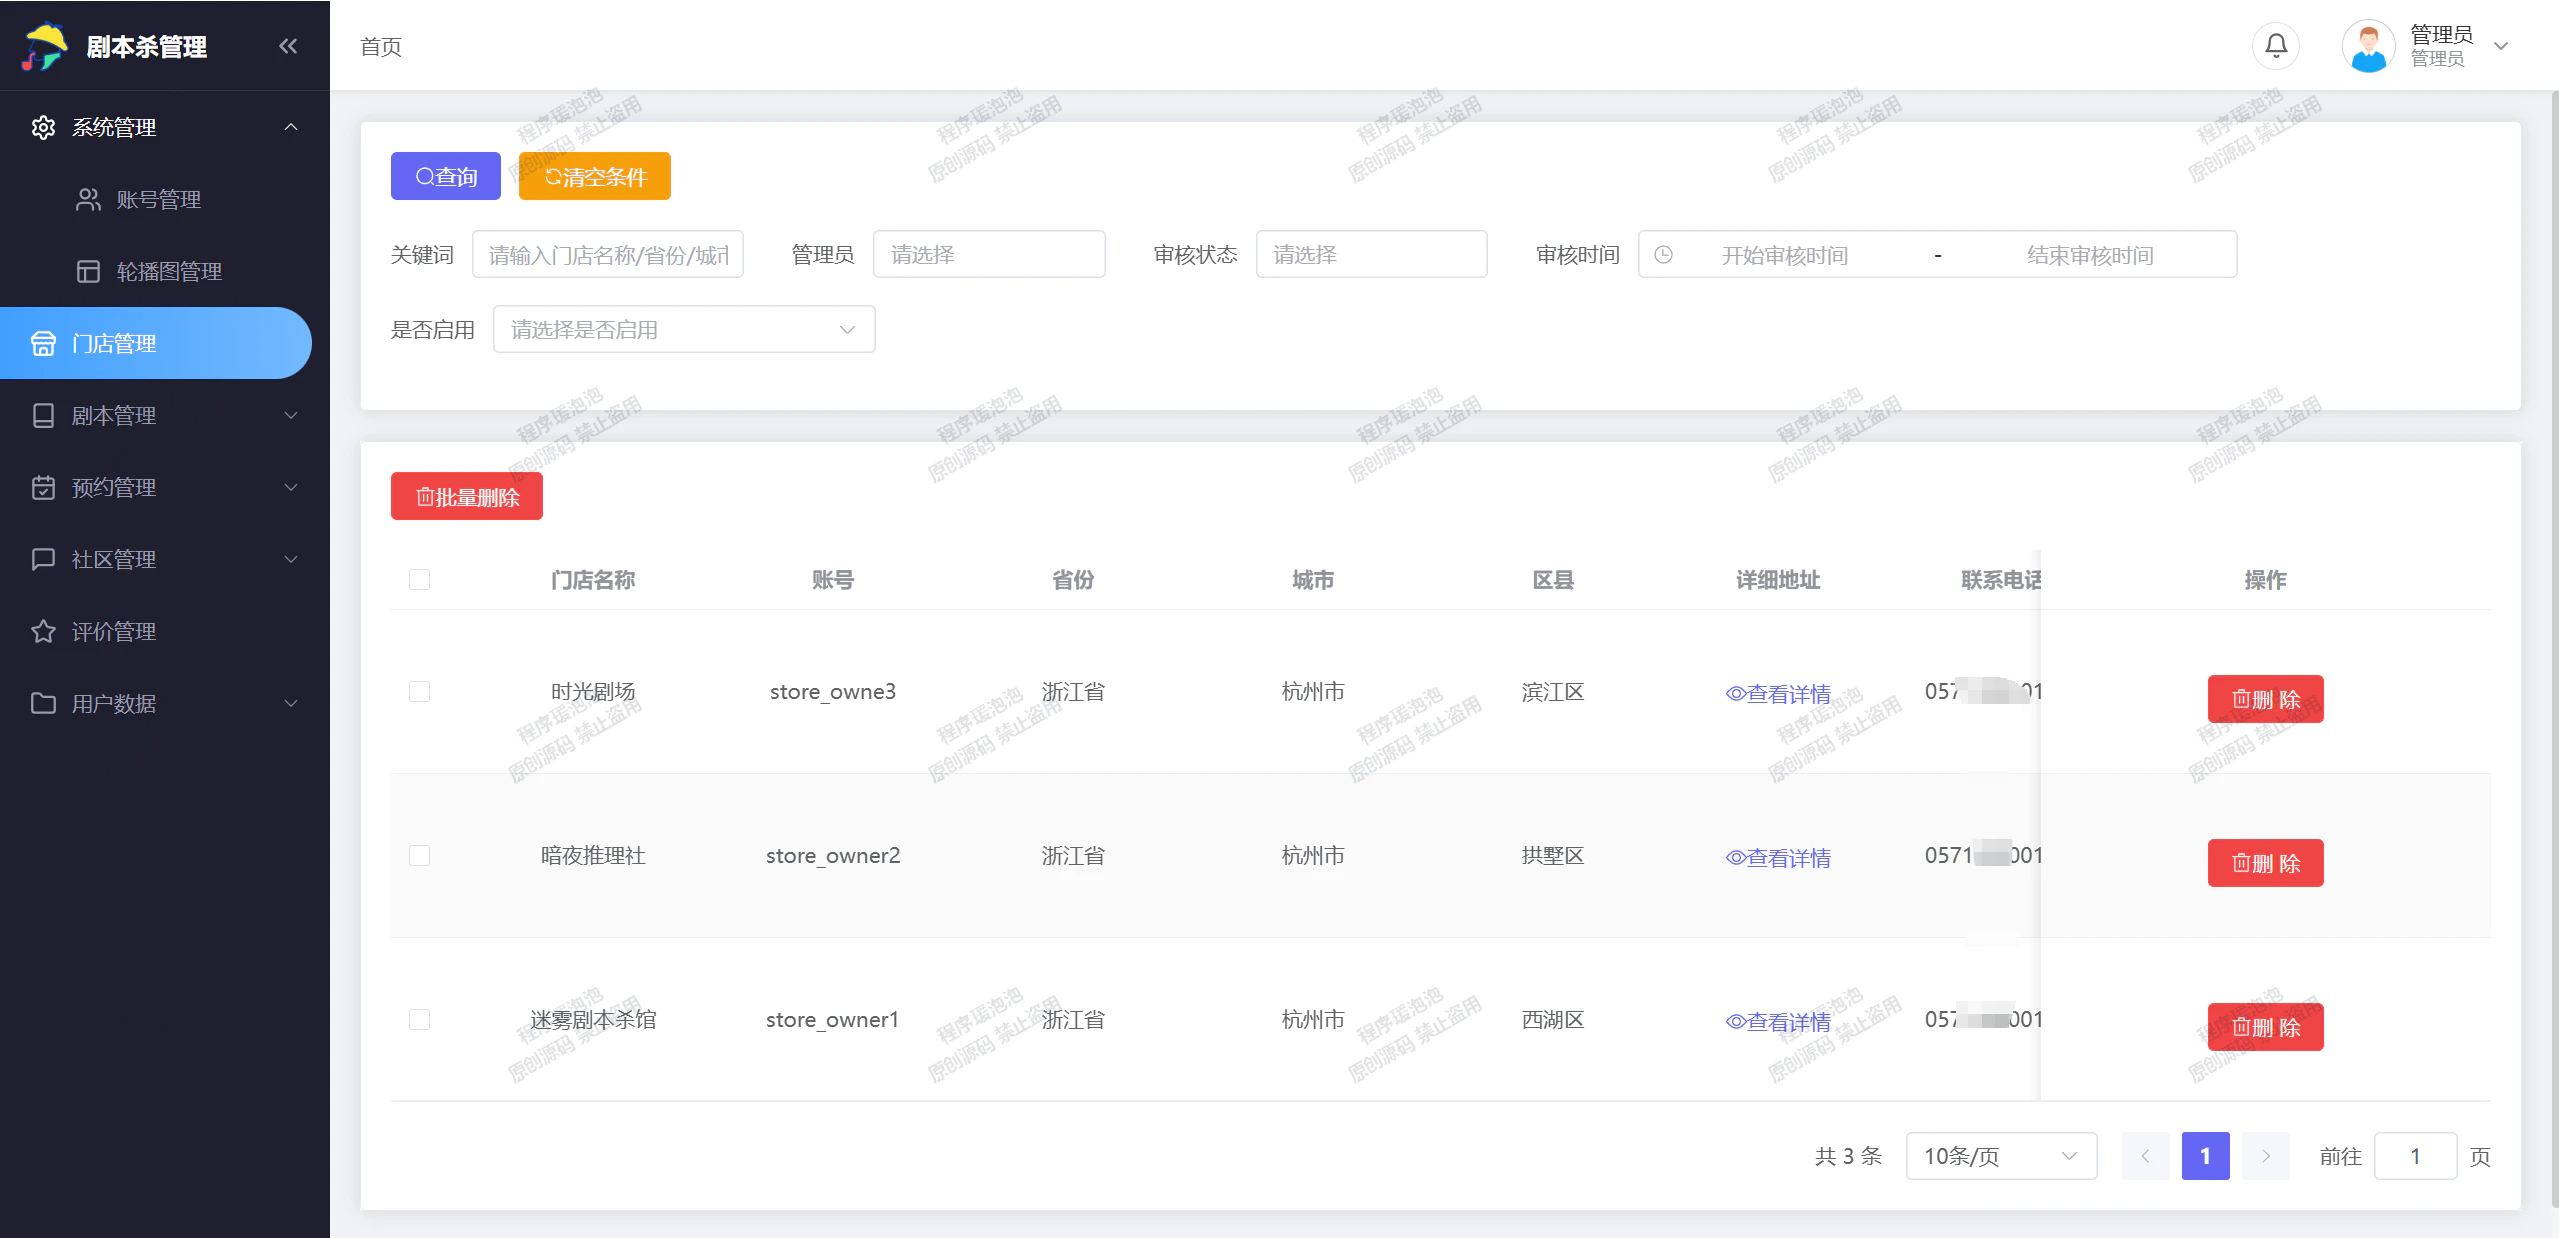2559x1238 pixels.
Task: Open 评价管理 menu item
Action: pos(165,632)
